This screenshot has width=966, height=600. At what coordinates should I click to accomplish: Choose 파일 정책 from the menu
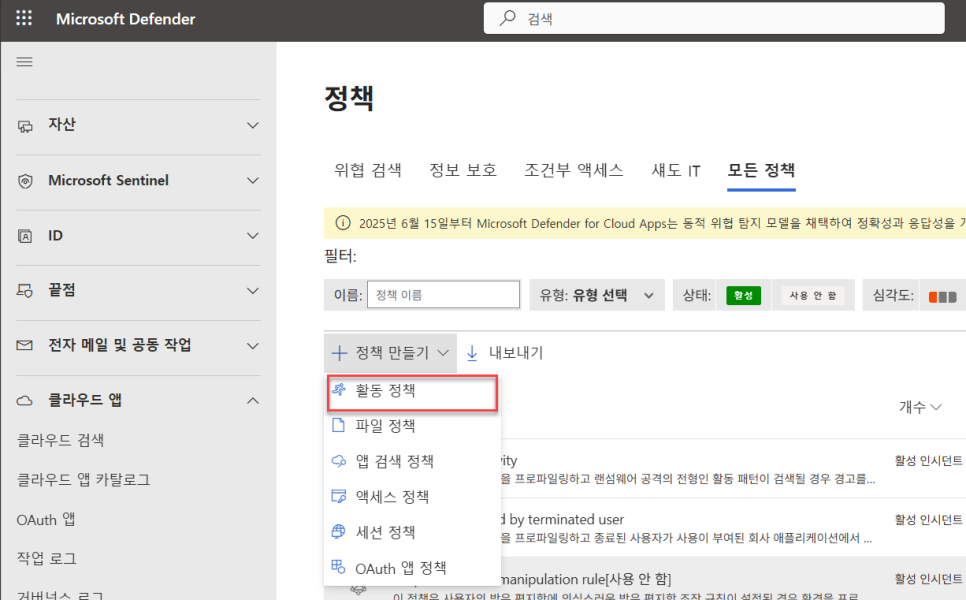(412, 426)
